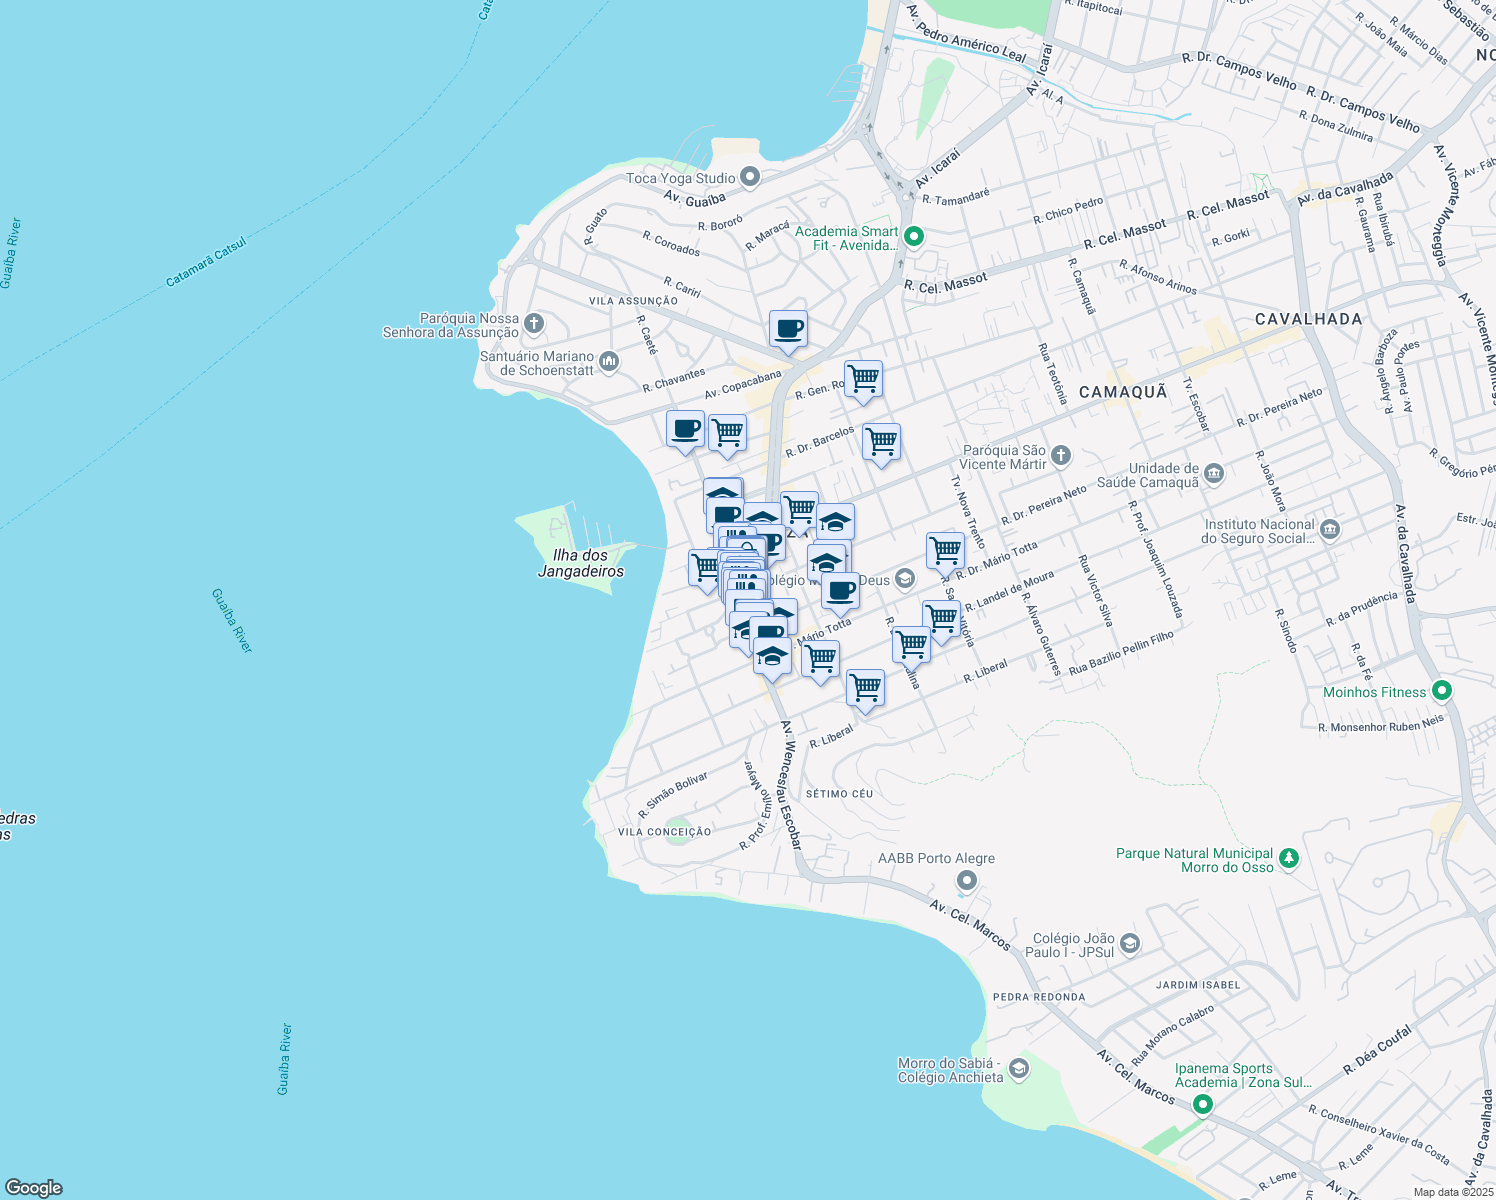Click the shopping cart marker by R. Gen. Ro
The height and width of the screenshot is (1200, 1496).
pyautogui.click(x=863, y=379)
